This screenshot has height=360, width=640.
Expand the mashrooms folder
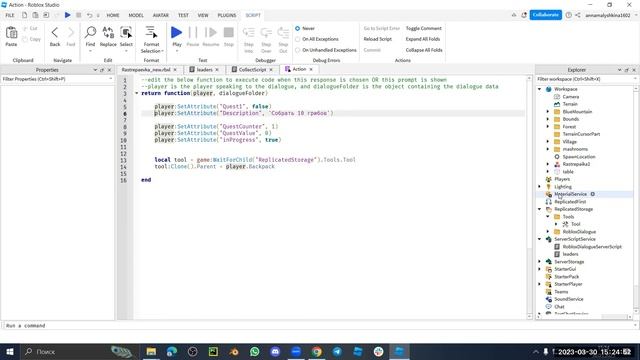click(548, 149)
